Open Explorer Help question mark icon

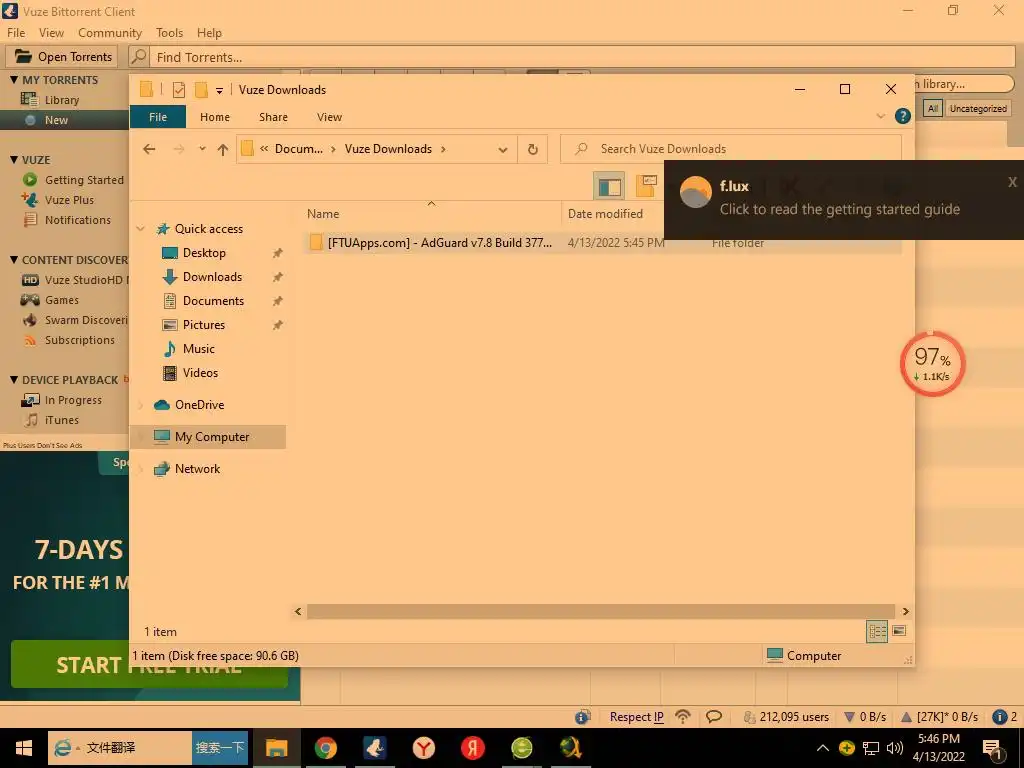click(903, 116)
